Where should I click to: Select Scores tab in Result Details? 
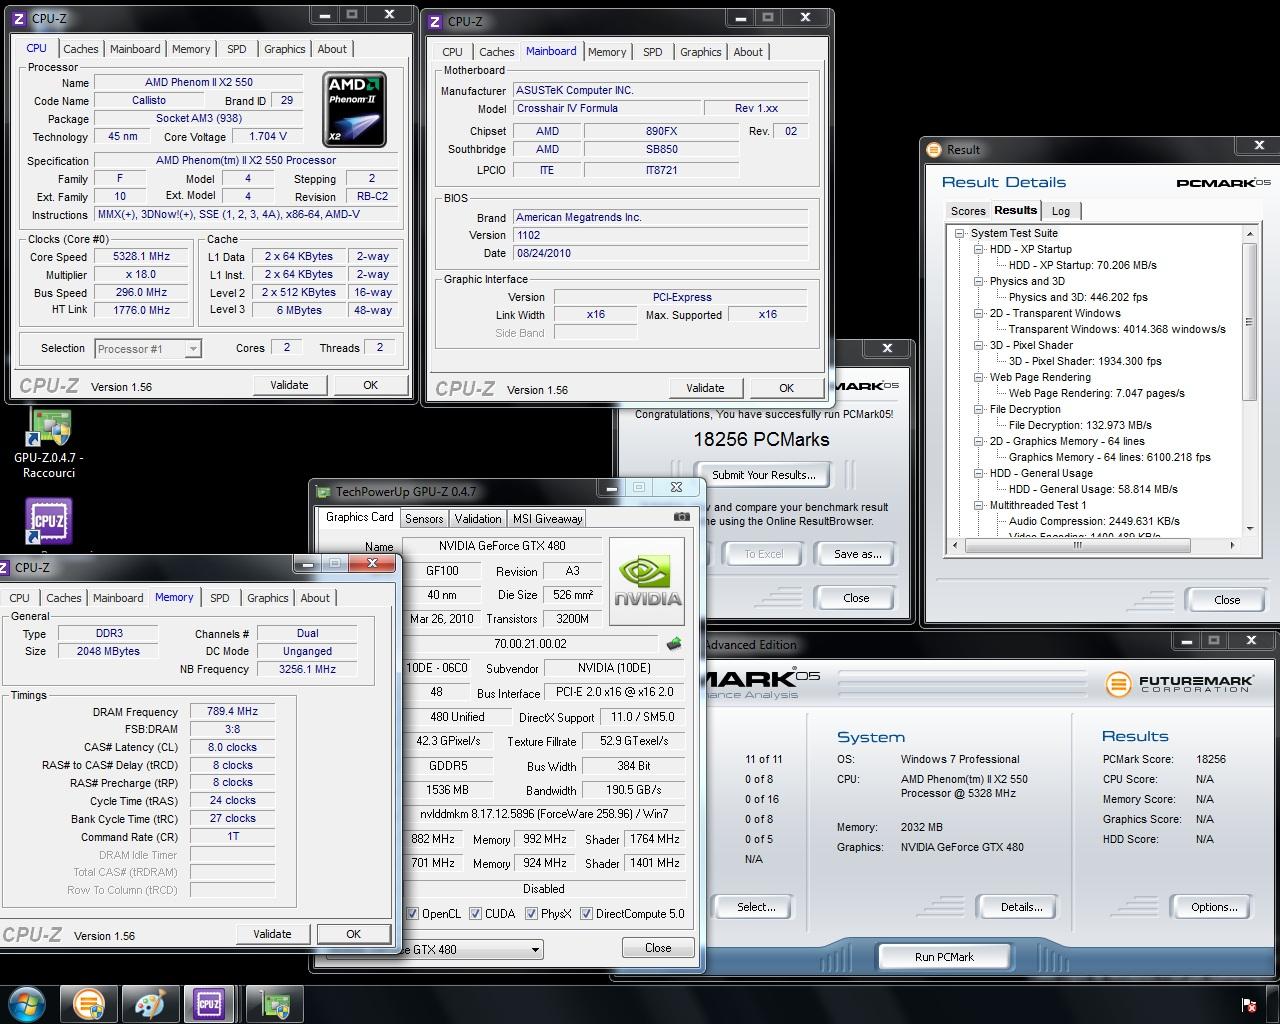tap(968, 211)
